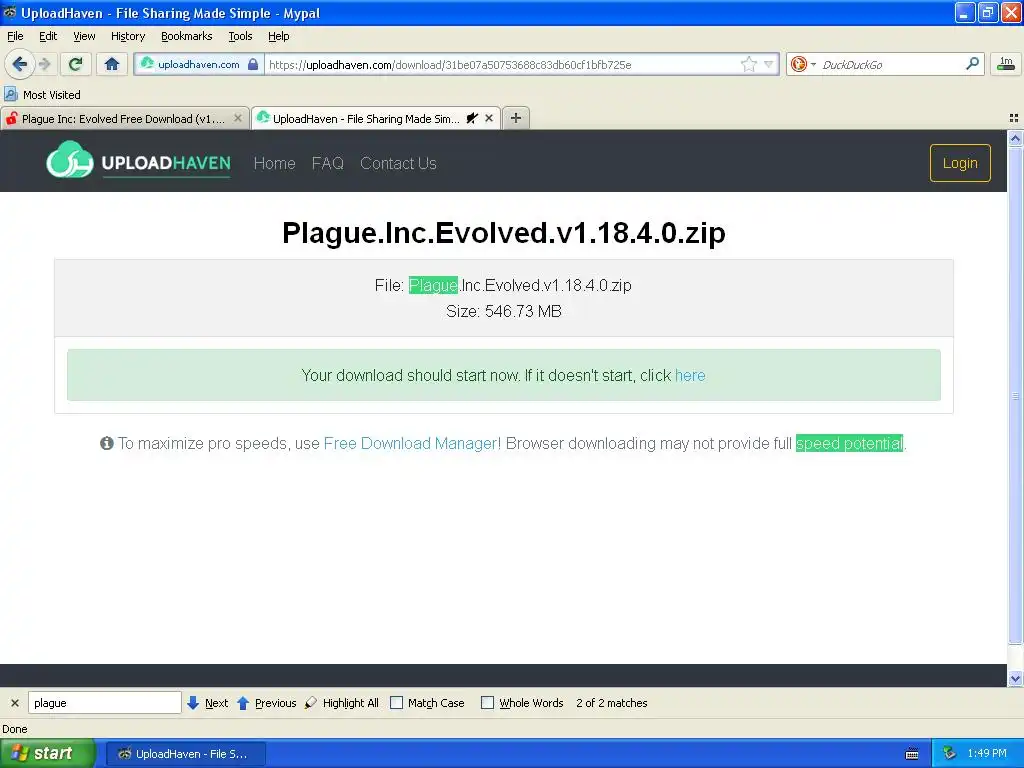The image size is (1024, 768).
Task: Click the highlighted 'speed potential' text
Action: (849, 443)
